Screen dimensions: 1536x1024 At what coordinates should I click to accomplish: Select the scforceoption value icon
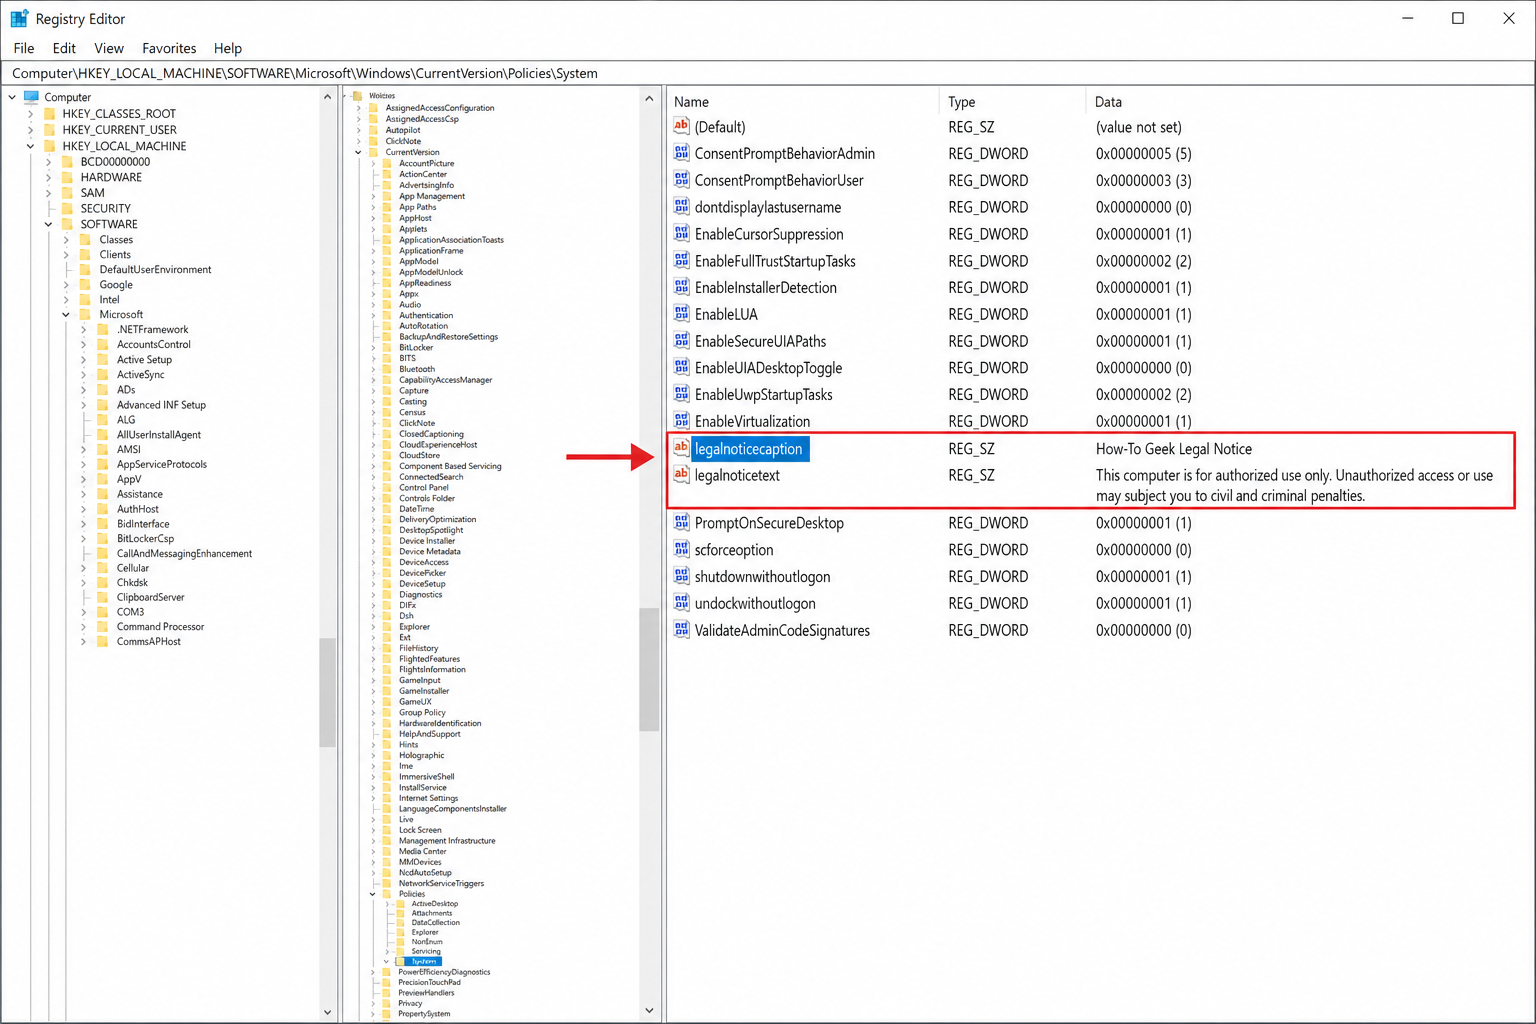tap(681, 549)
